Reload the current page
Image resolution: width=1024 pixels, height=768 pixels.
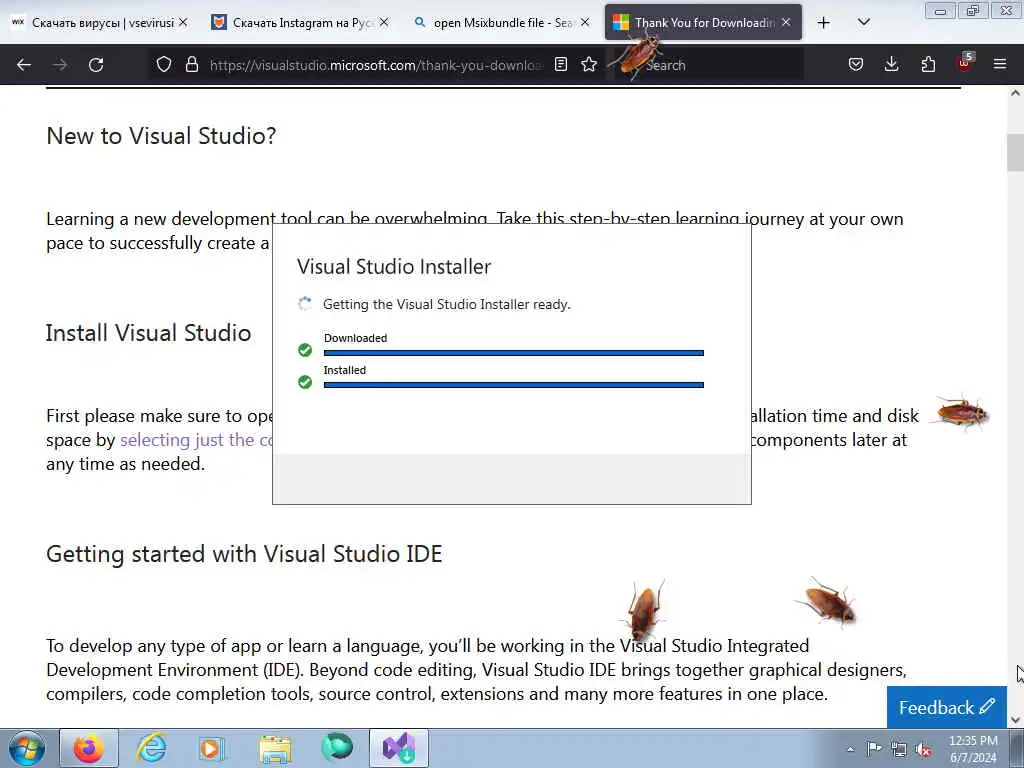pyautogui.click(x=96, y=65)
